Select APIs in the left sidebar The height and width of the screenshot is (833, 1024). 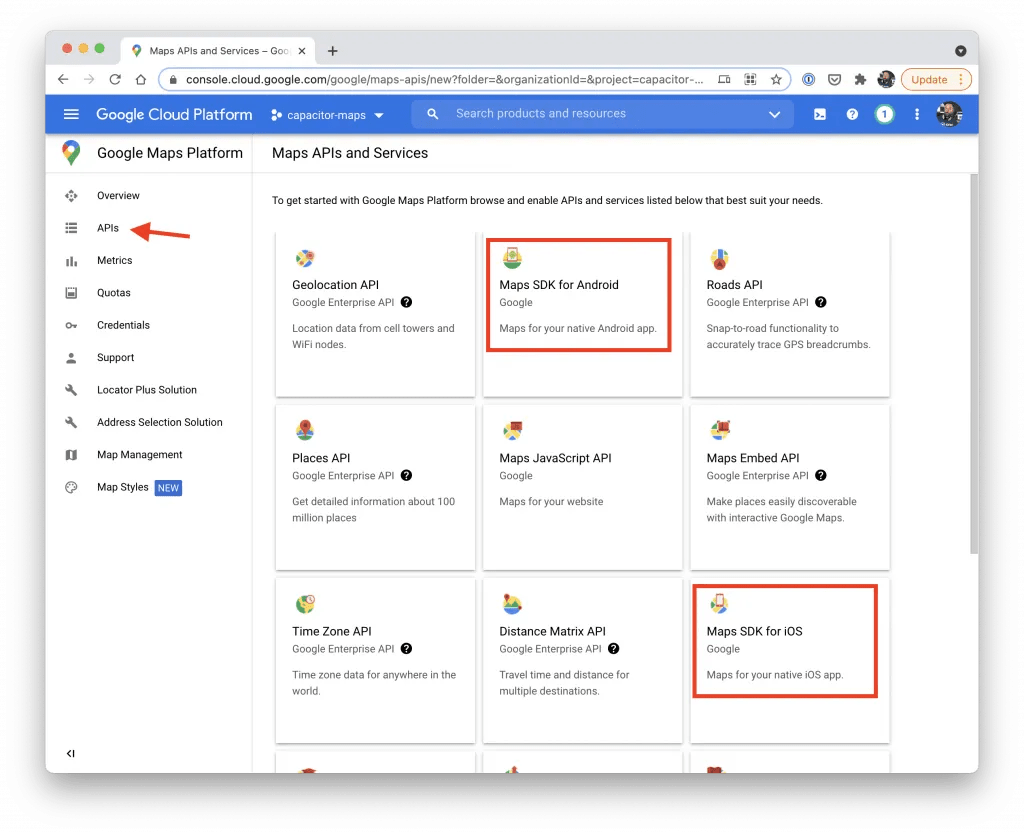click(108, 228)
